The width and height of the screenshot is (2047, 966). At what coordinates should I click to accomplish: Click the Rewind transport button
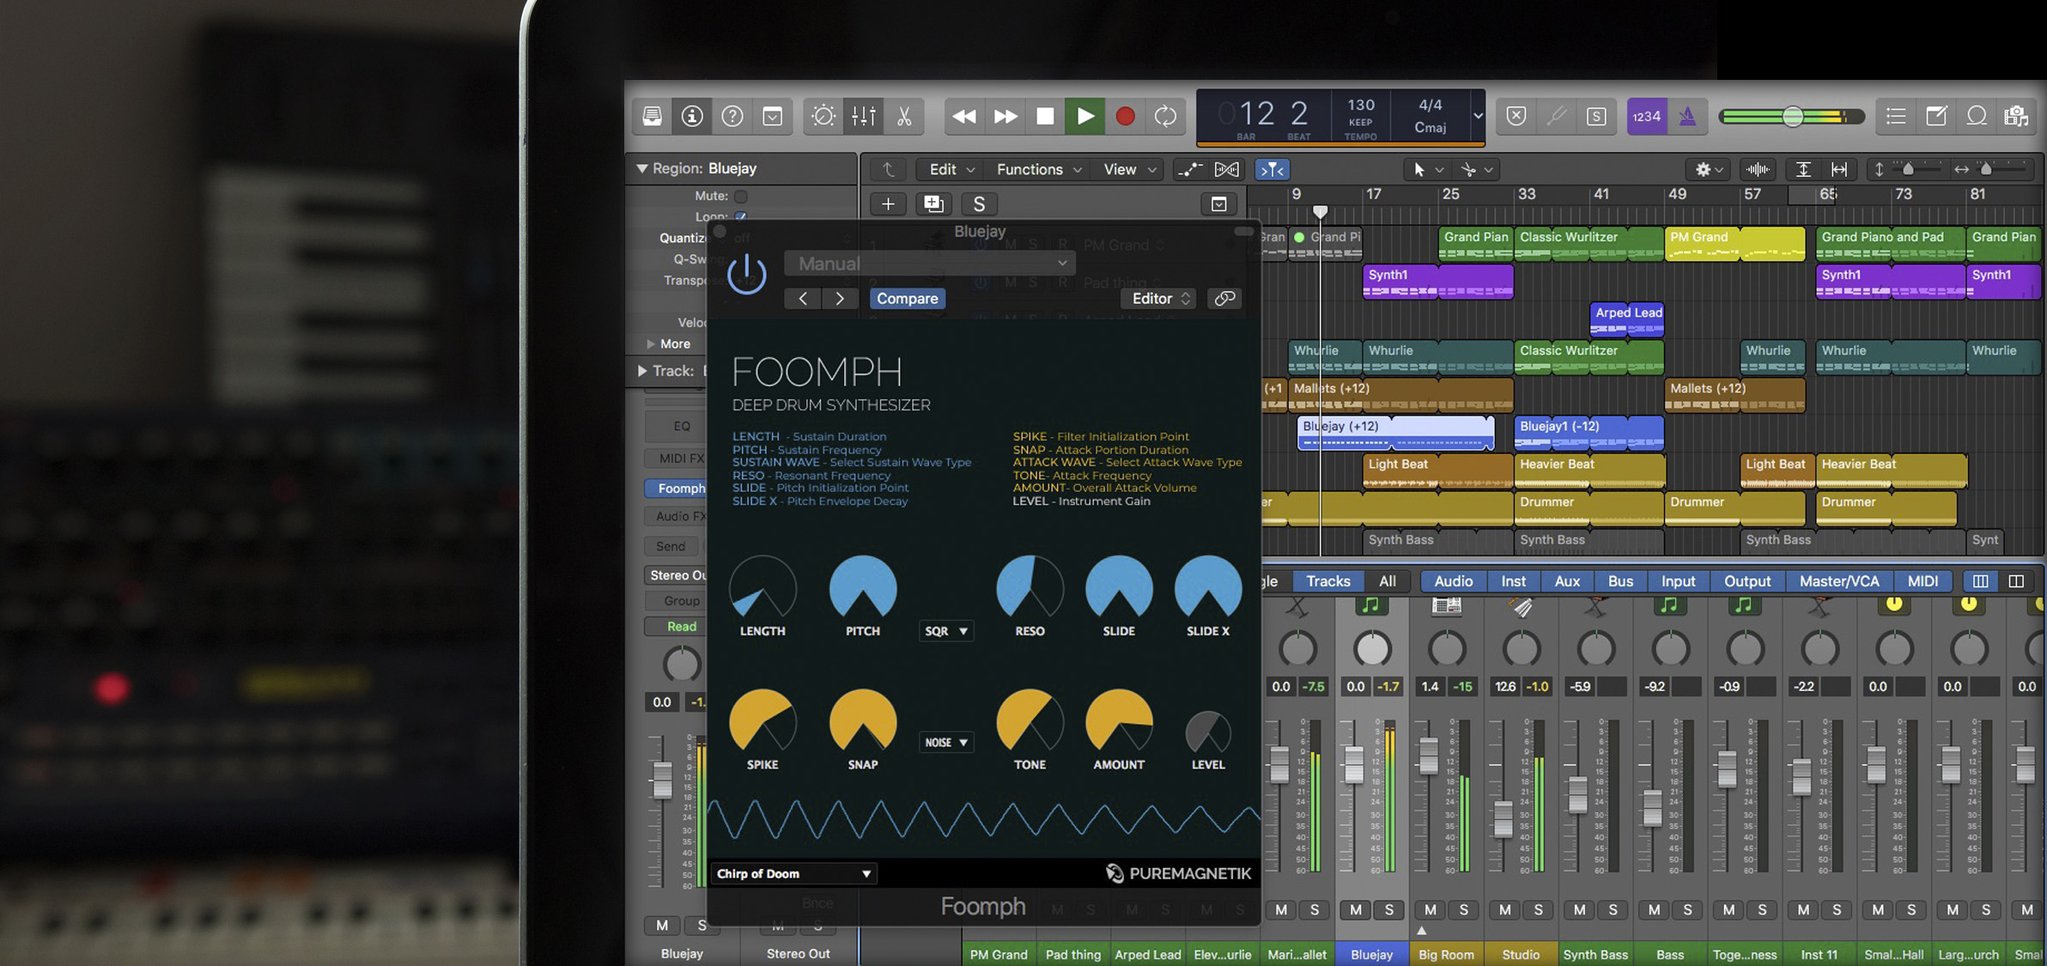964,116
